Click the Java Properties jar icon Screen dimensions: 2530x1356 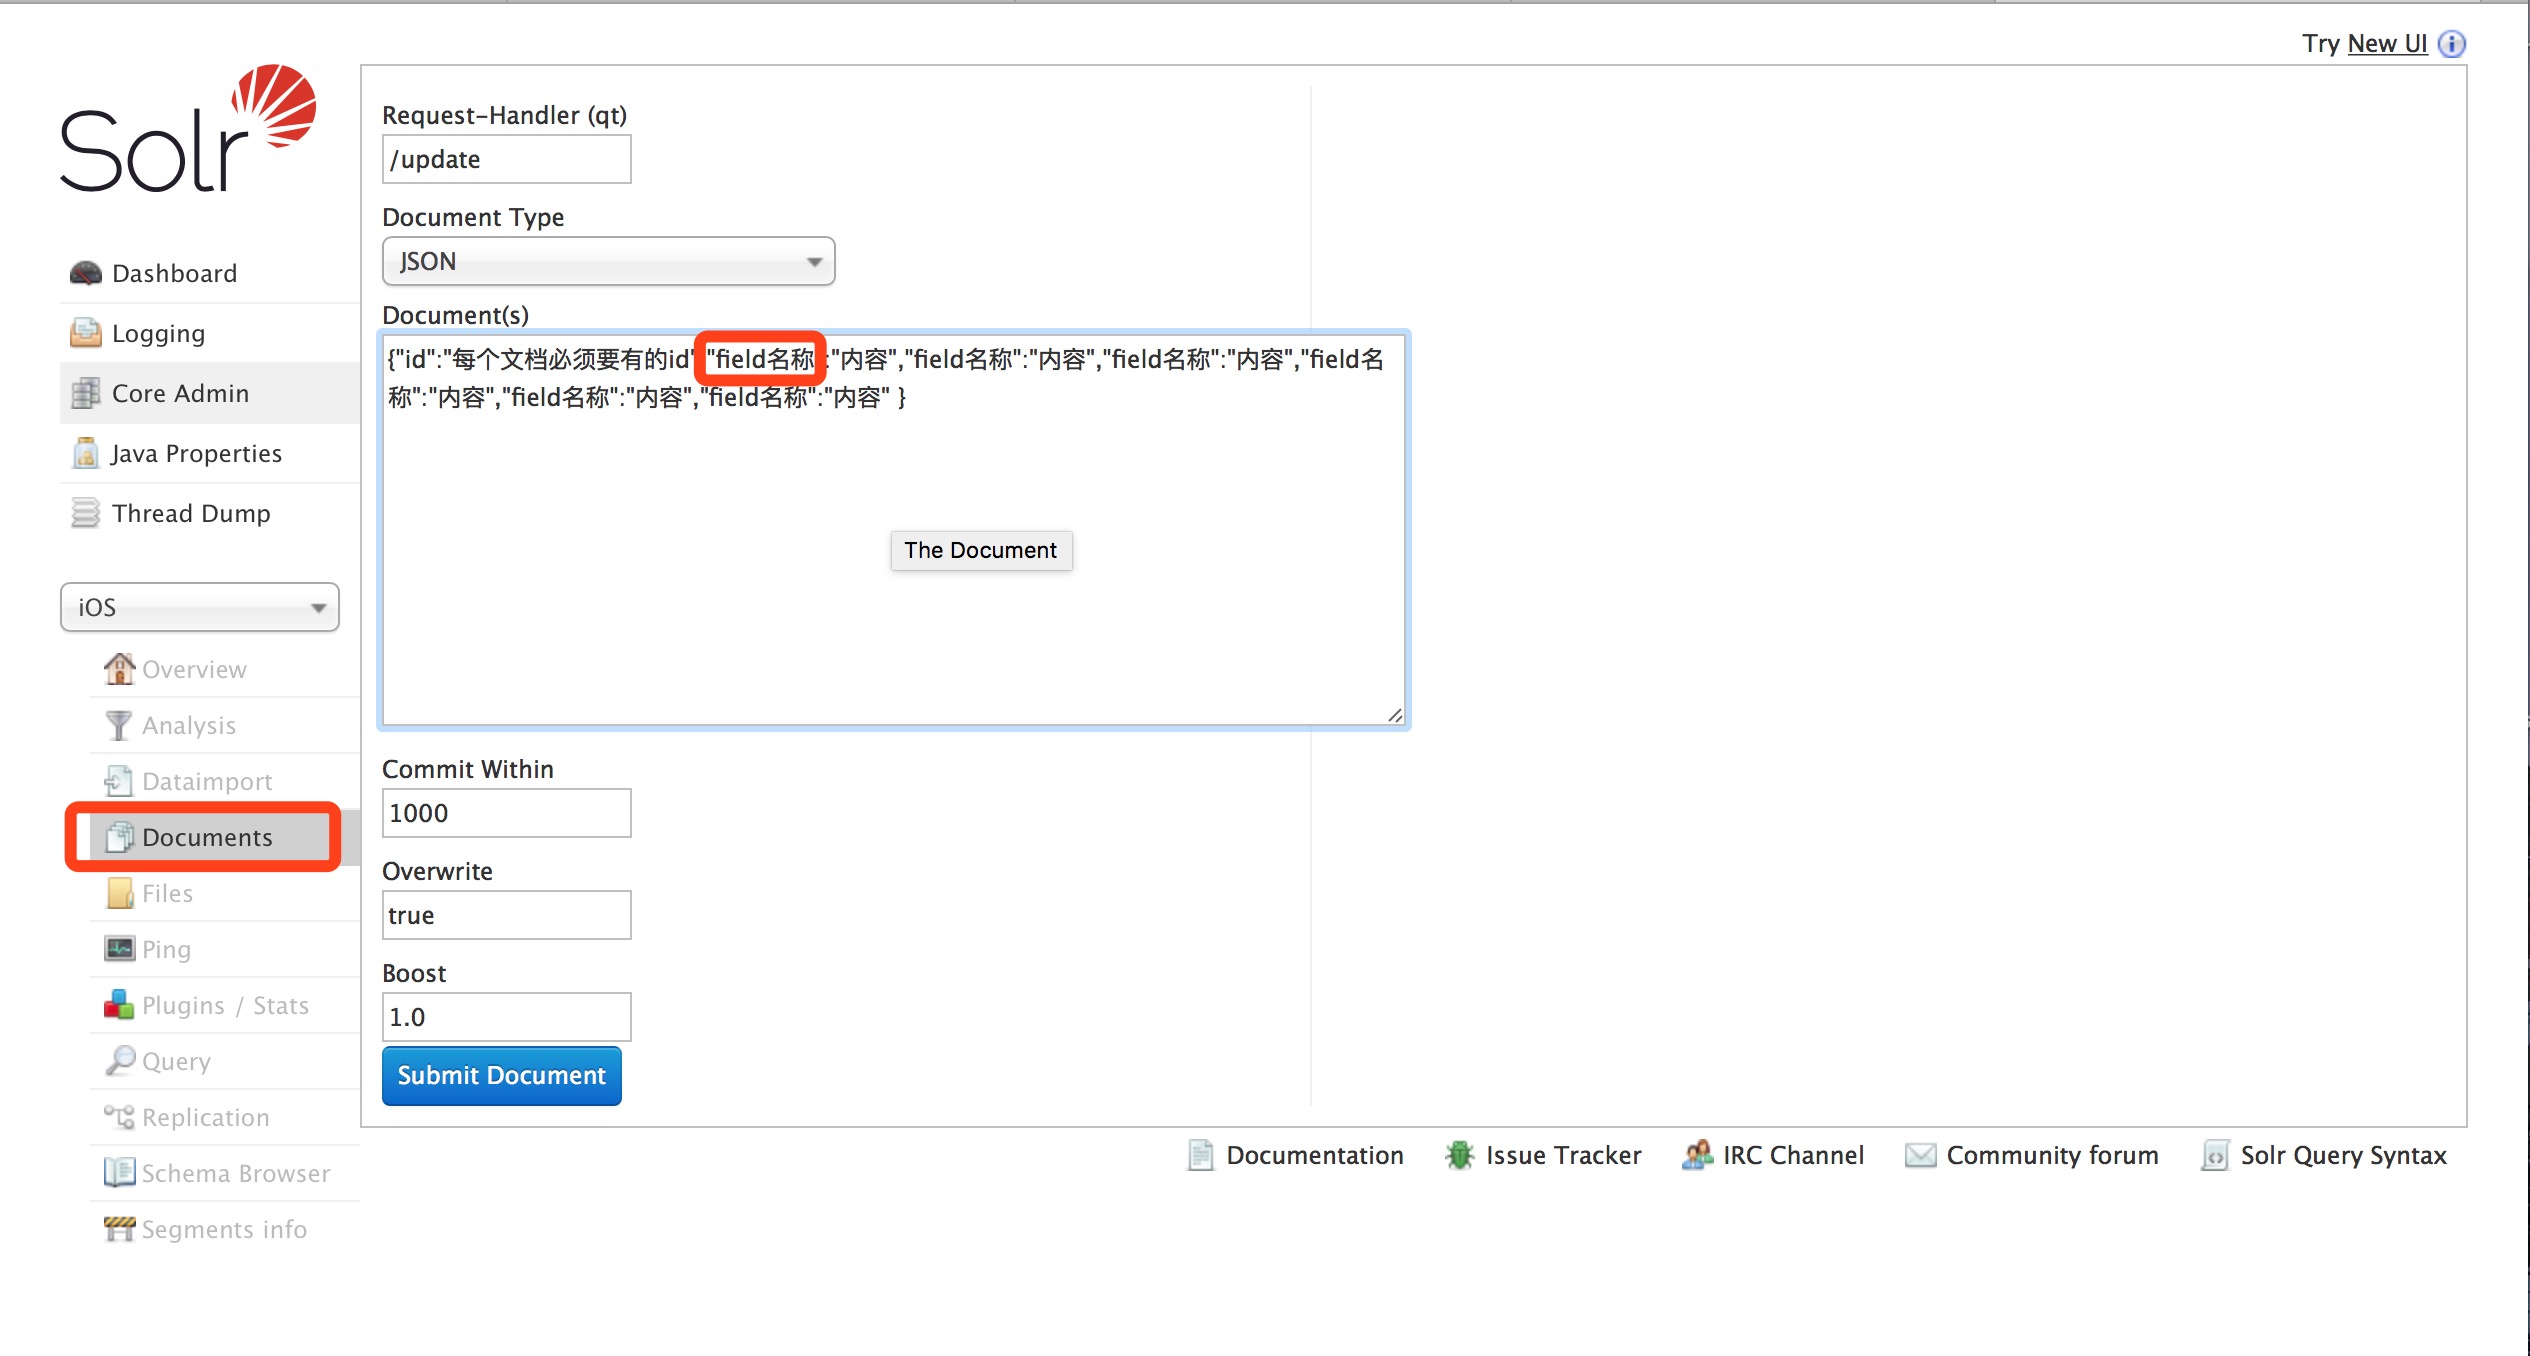86,453
